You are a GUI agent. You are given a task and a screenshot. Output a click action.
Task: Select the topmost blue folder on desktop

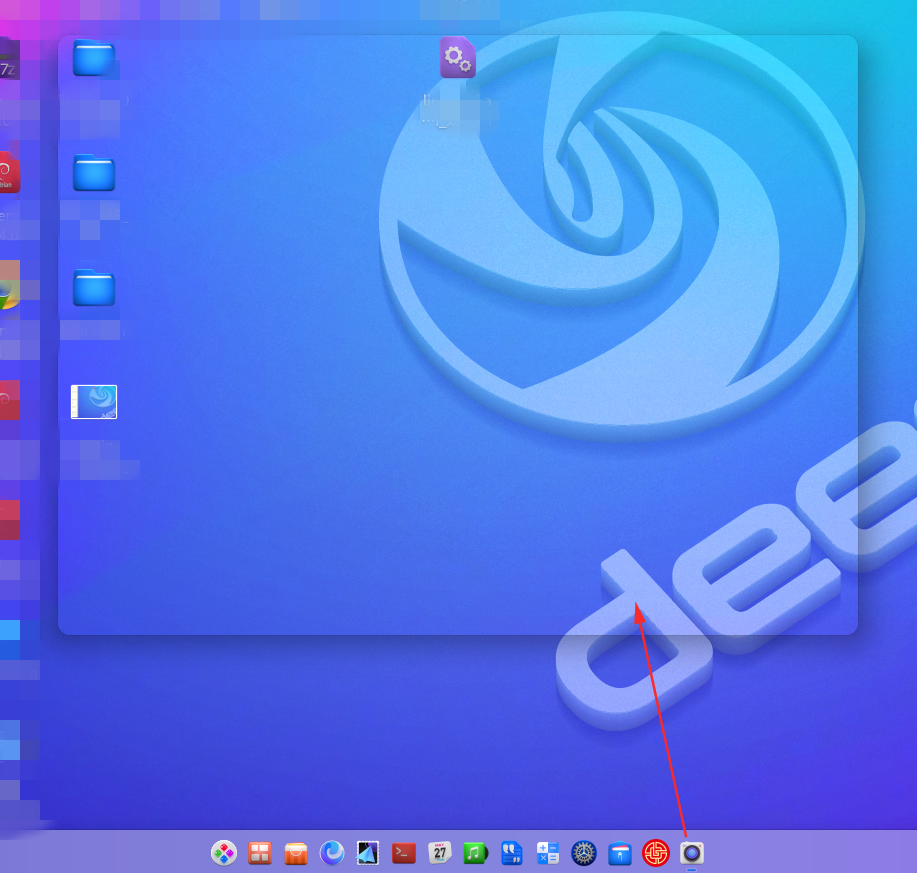[x=94, y=58]
